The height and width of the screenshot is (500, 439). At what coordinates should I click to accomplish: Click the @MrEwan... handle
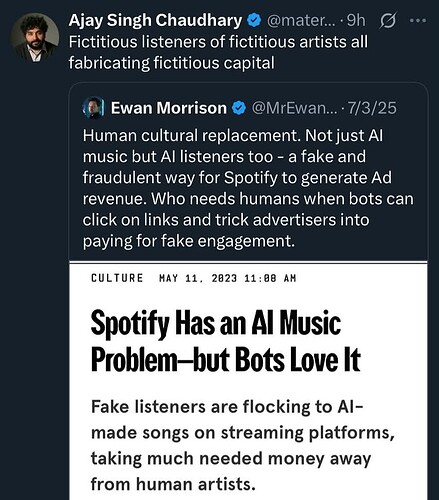[x=294, y=108]
